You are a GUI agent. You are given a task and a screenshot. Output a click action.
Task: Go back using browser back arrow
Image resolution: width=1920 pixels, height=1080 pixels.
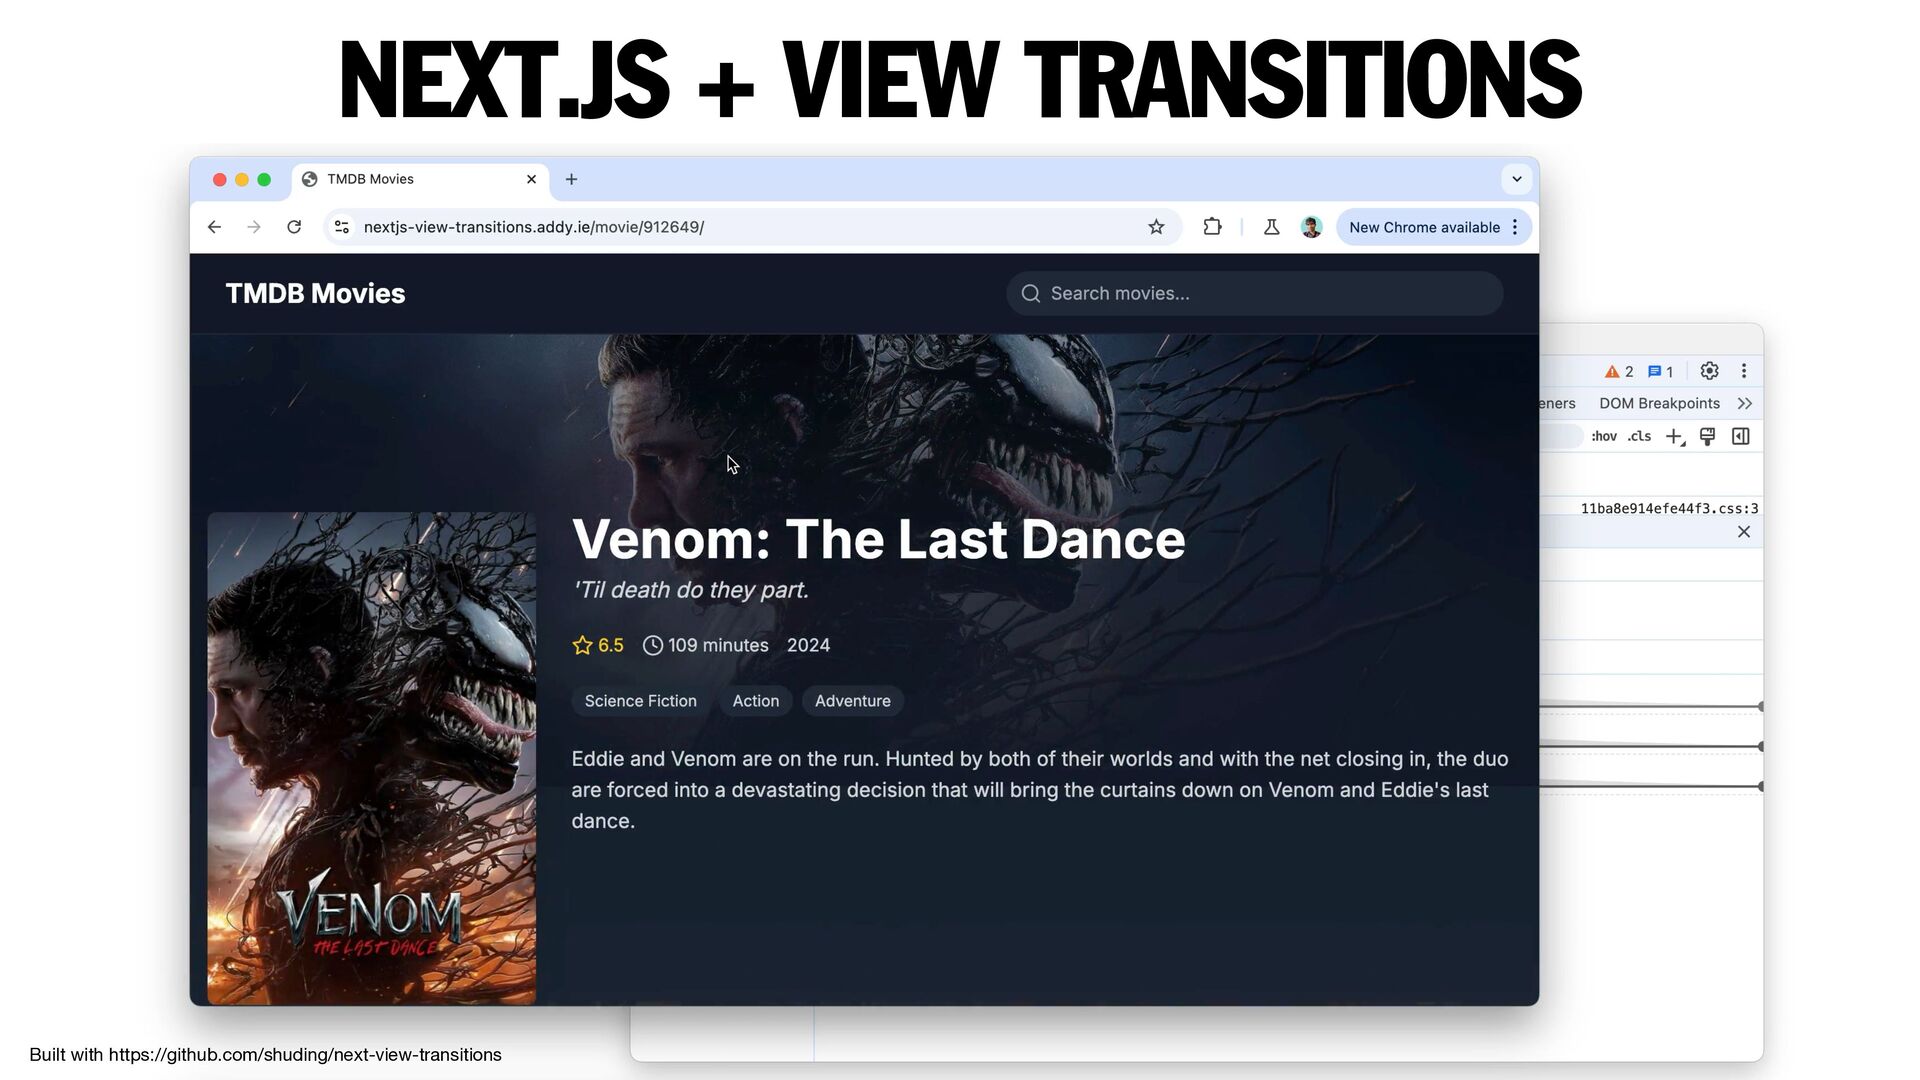coord(214,227)
